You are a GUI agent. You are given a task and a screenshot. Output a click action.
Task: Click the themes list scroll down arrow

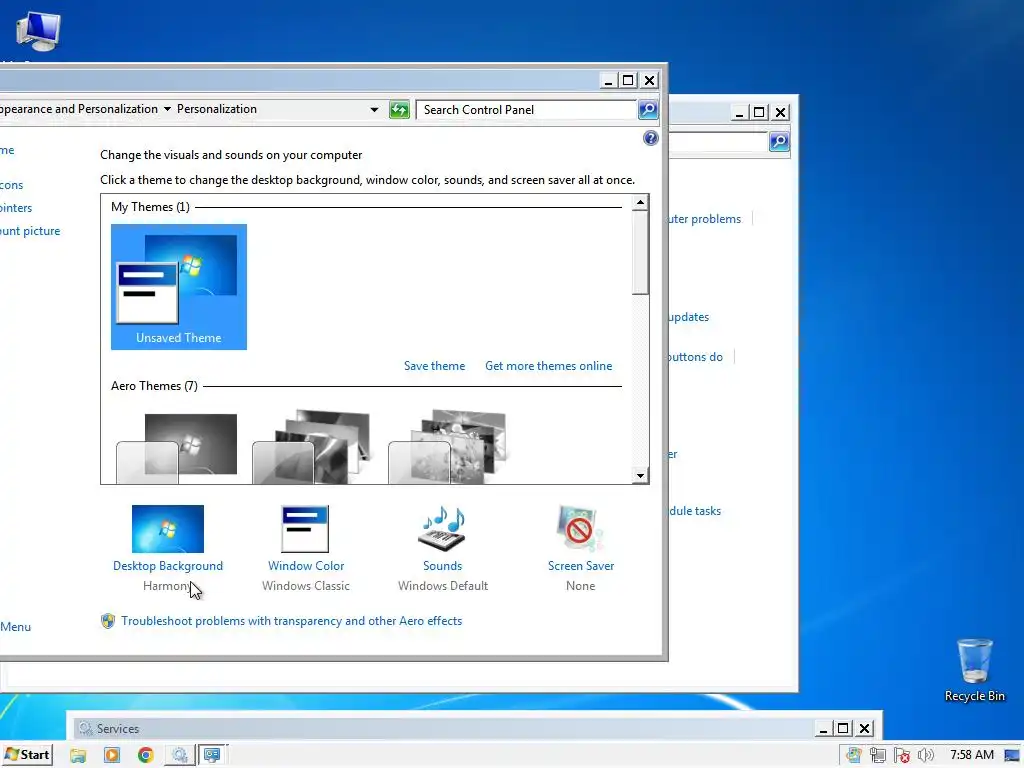(640, 475)
